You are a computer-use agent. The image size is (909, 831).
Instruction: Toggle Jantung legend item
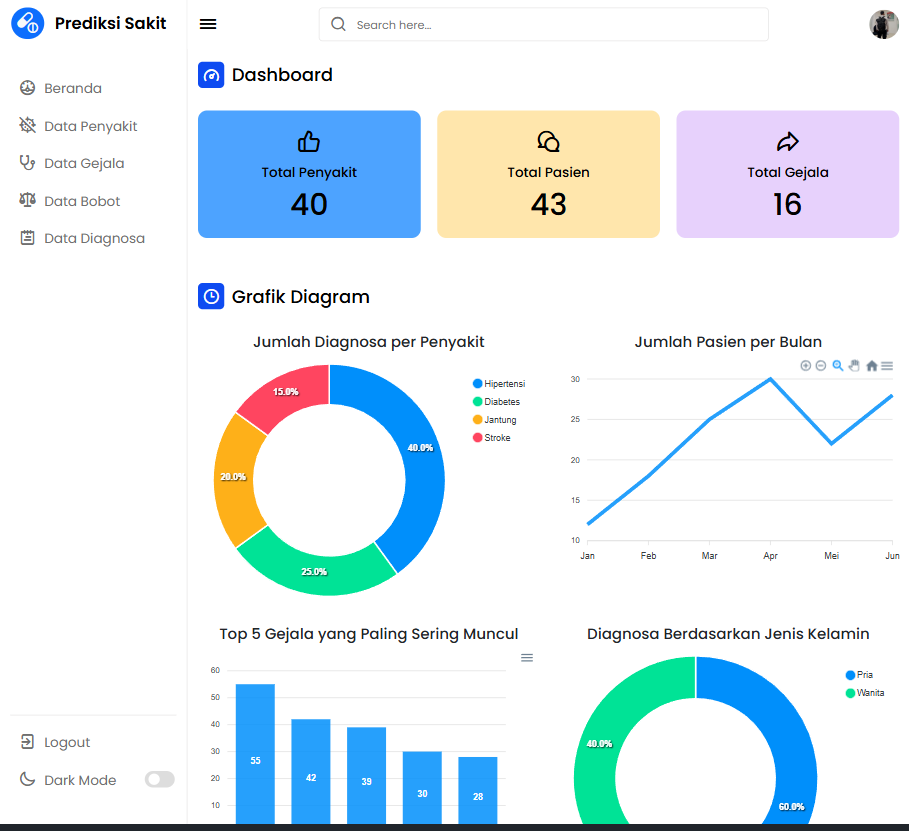tap(495, 420)
